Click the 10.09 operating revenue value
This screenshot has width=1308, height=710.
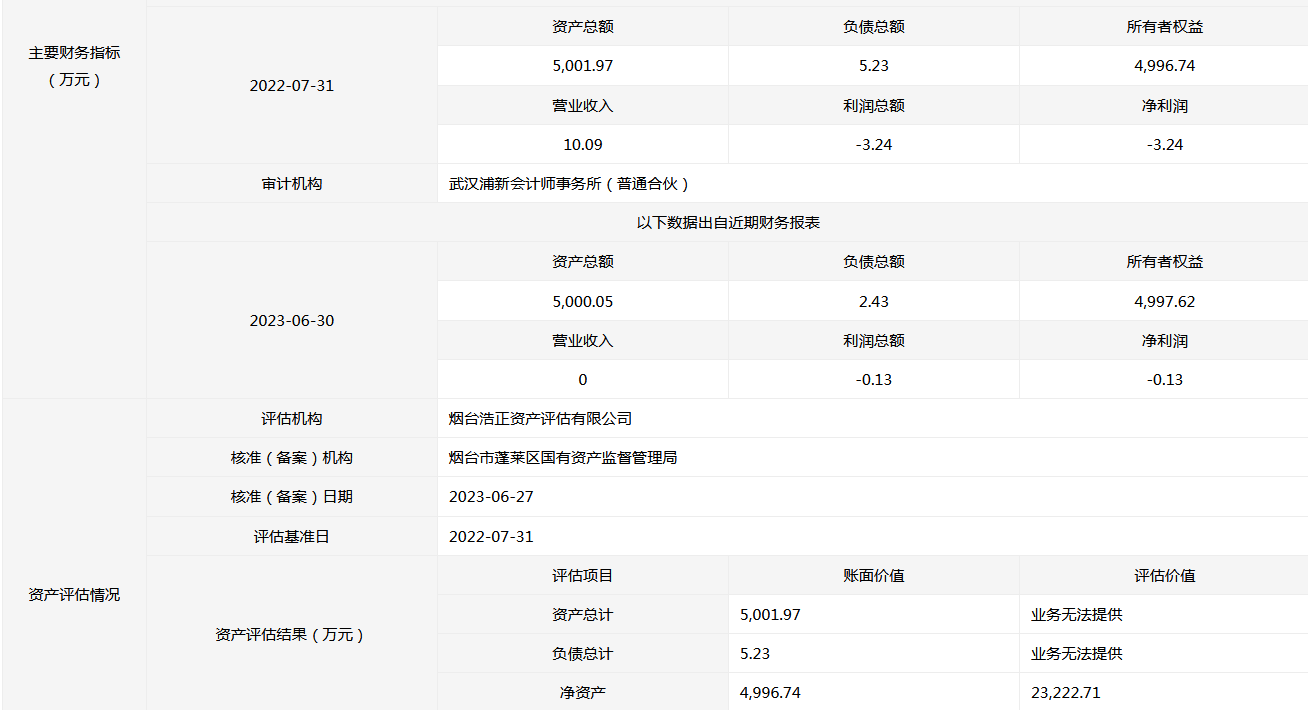click(582, 145)
